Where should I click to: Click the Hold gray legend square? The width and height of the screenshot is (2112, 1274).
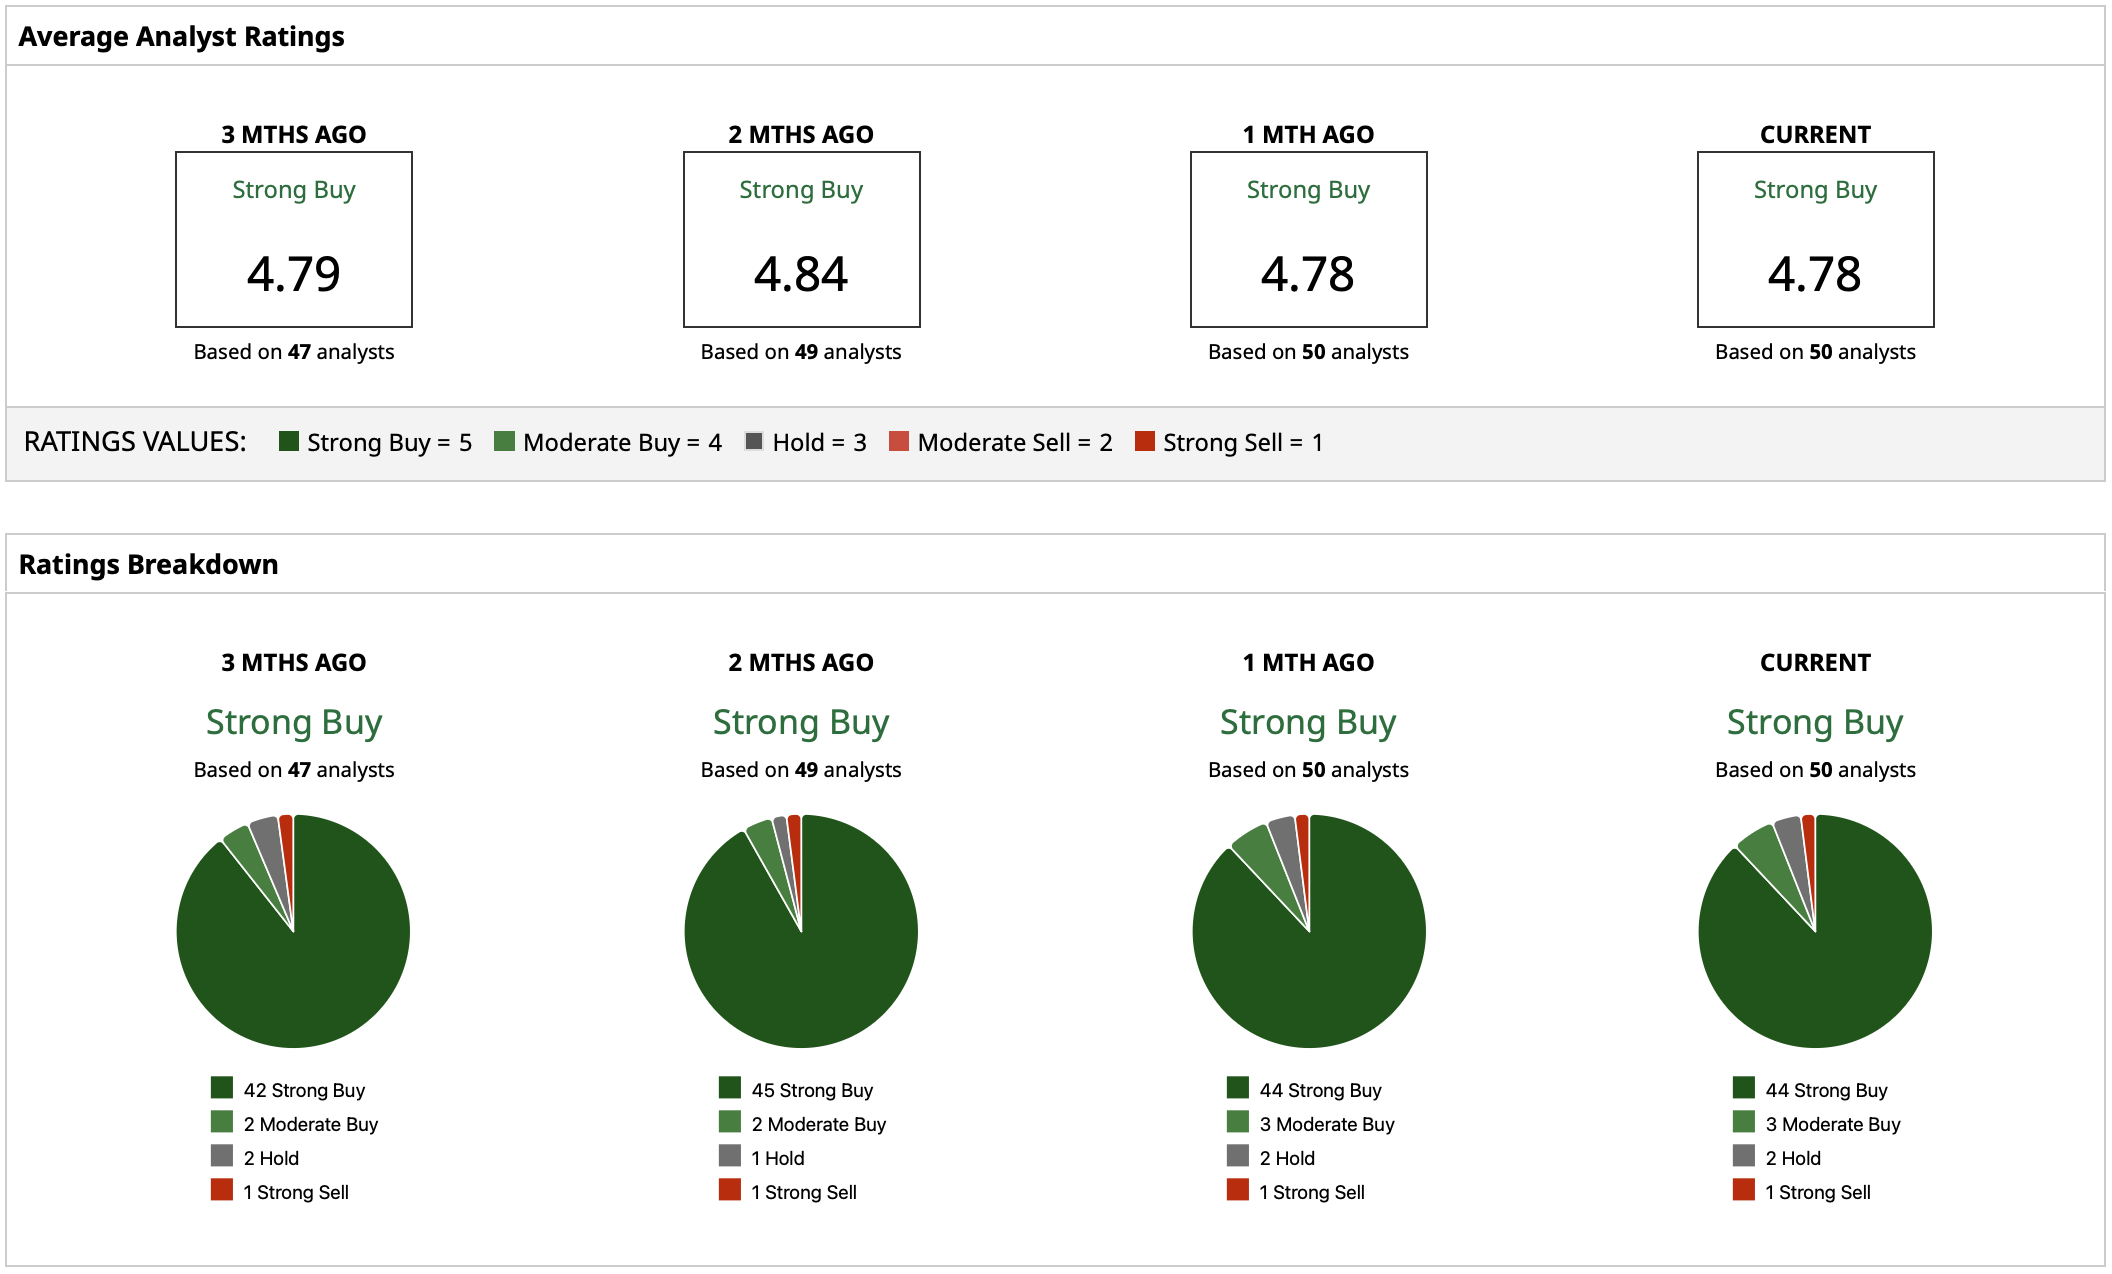click(754, 441)
